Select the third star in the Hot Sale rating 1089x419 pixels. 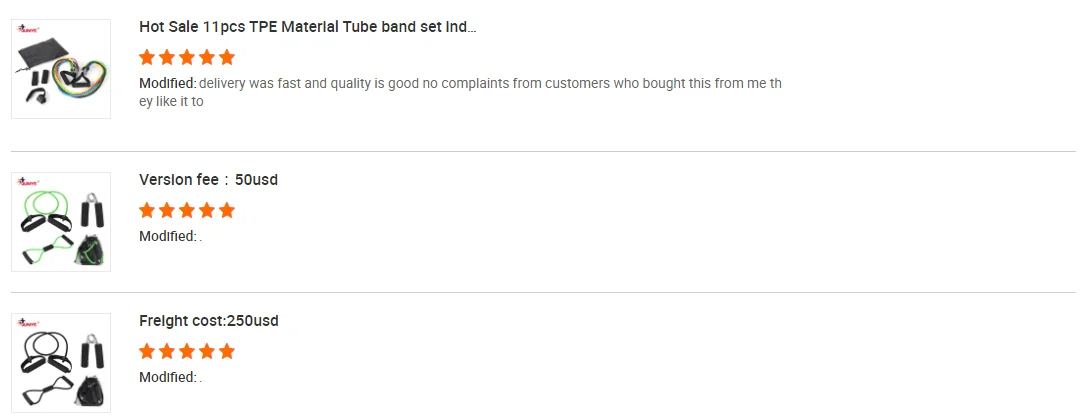tap(187, 57)
